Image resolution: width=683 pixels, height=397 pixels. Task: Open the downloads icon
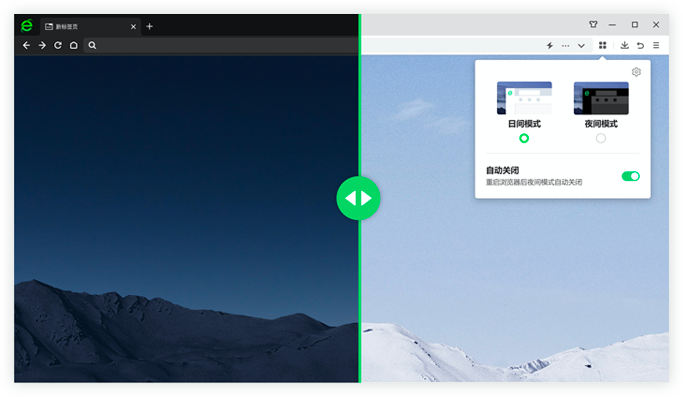pos(625,45)
